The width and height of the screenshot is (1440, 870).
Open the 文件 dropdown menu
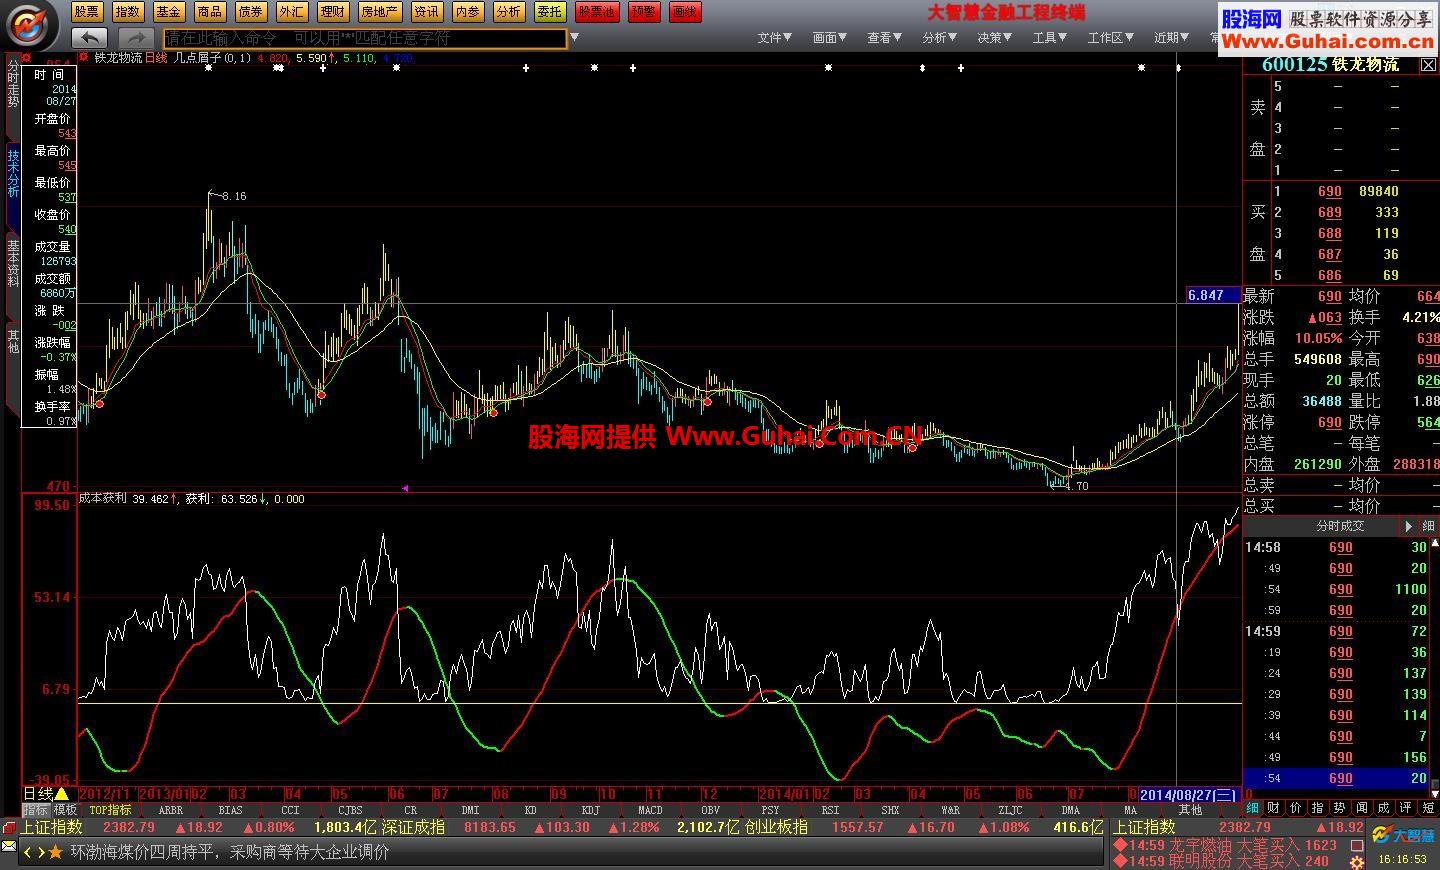(x=774, y=38)
